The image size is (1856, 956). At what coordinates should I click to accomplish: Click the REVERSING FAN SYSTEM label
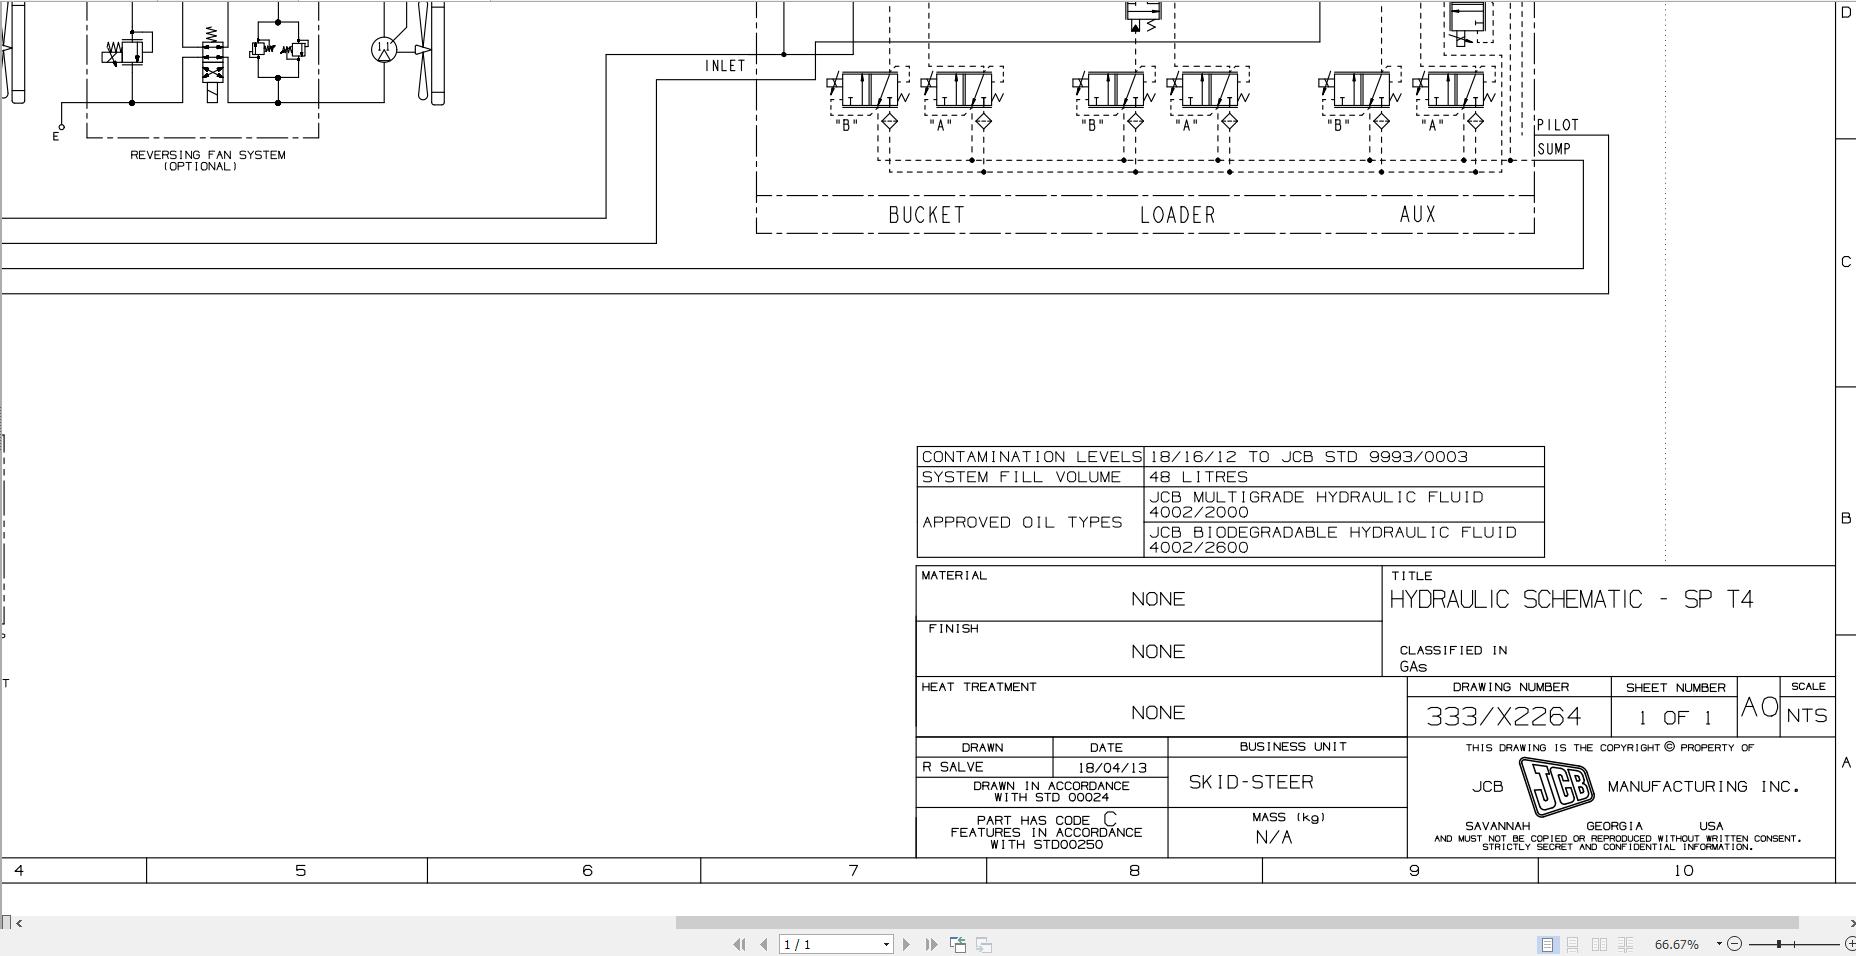point(208,155)
